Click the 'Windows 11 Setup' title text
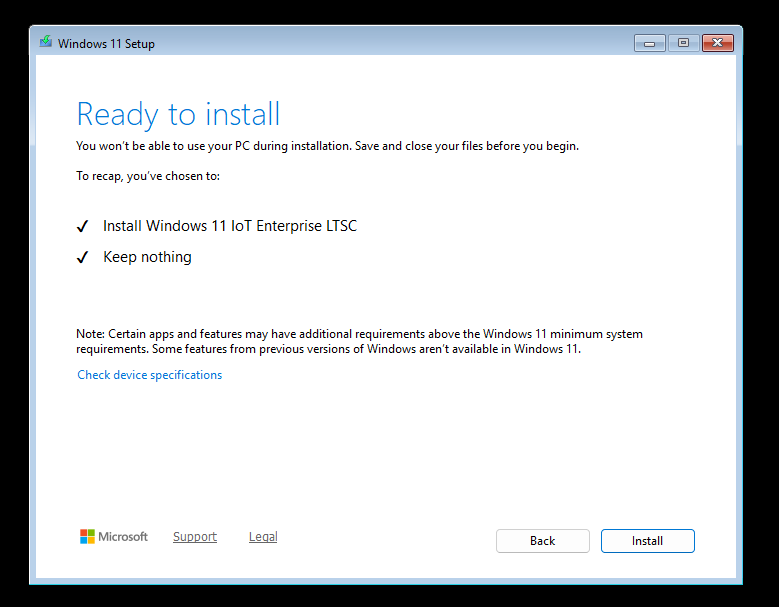Screen dimensions: 779x607 click(106, 44)
